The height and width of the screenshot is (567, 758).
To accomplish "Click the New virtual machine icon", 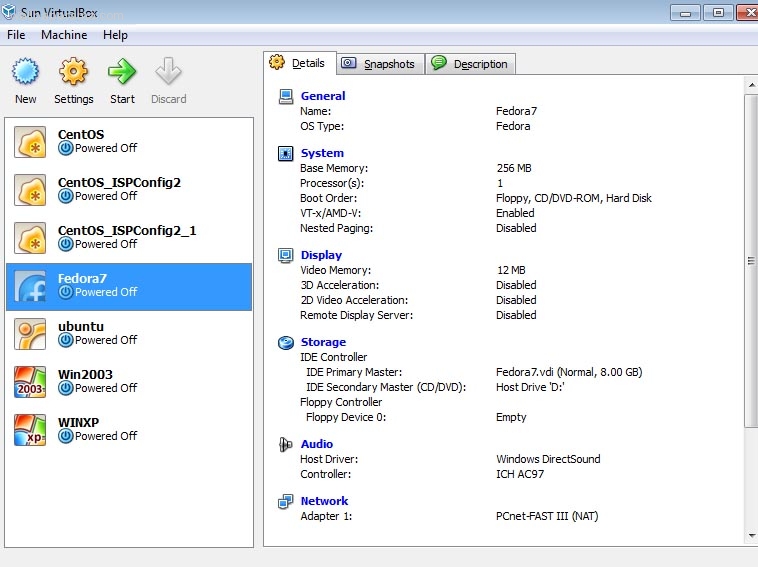I will tap(25, 72).
